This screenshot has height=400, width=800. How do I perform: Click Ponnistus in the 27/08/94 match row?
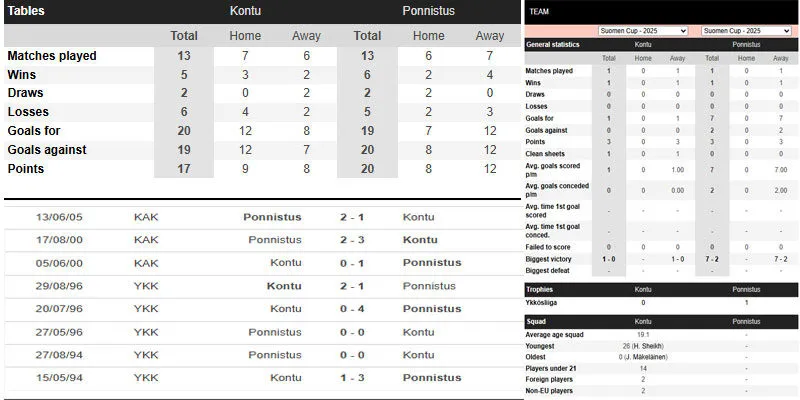[275, 354]
